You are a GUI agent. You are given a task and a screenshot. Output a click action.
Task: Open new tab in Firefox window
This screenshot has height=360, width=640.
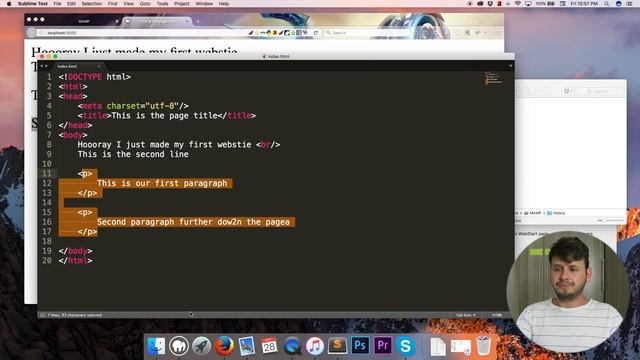[x=198, y=21]
